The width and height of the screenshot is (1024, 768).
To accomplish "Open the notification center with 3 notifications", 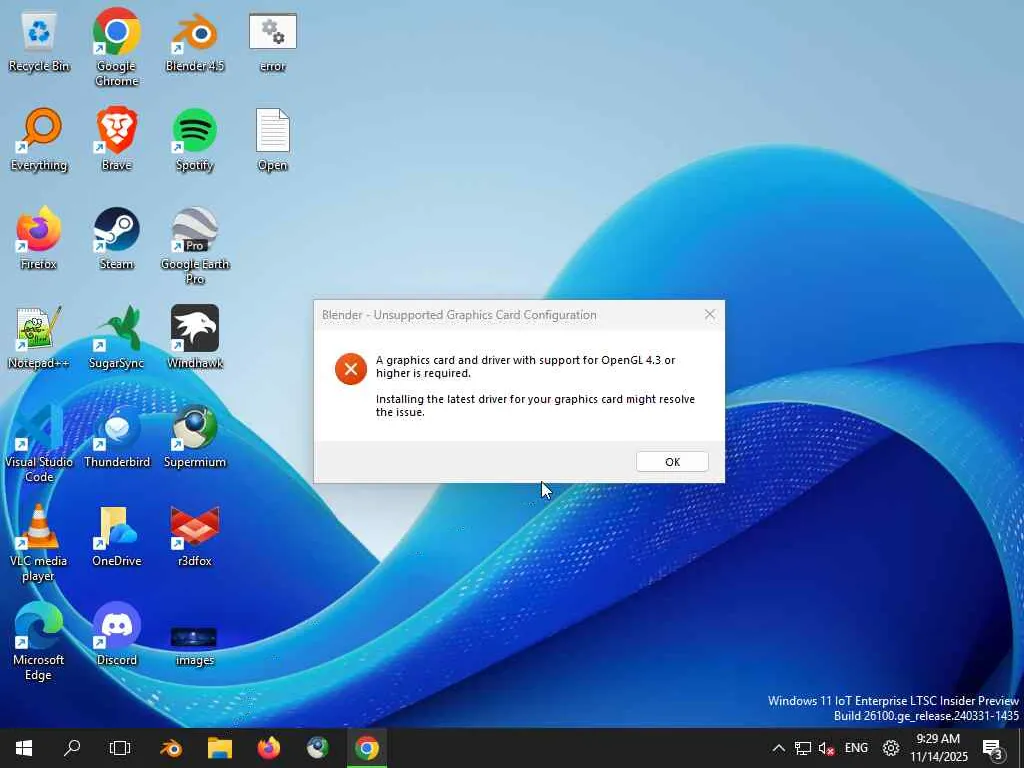I will pyautogui.click(x=992, y=748).
